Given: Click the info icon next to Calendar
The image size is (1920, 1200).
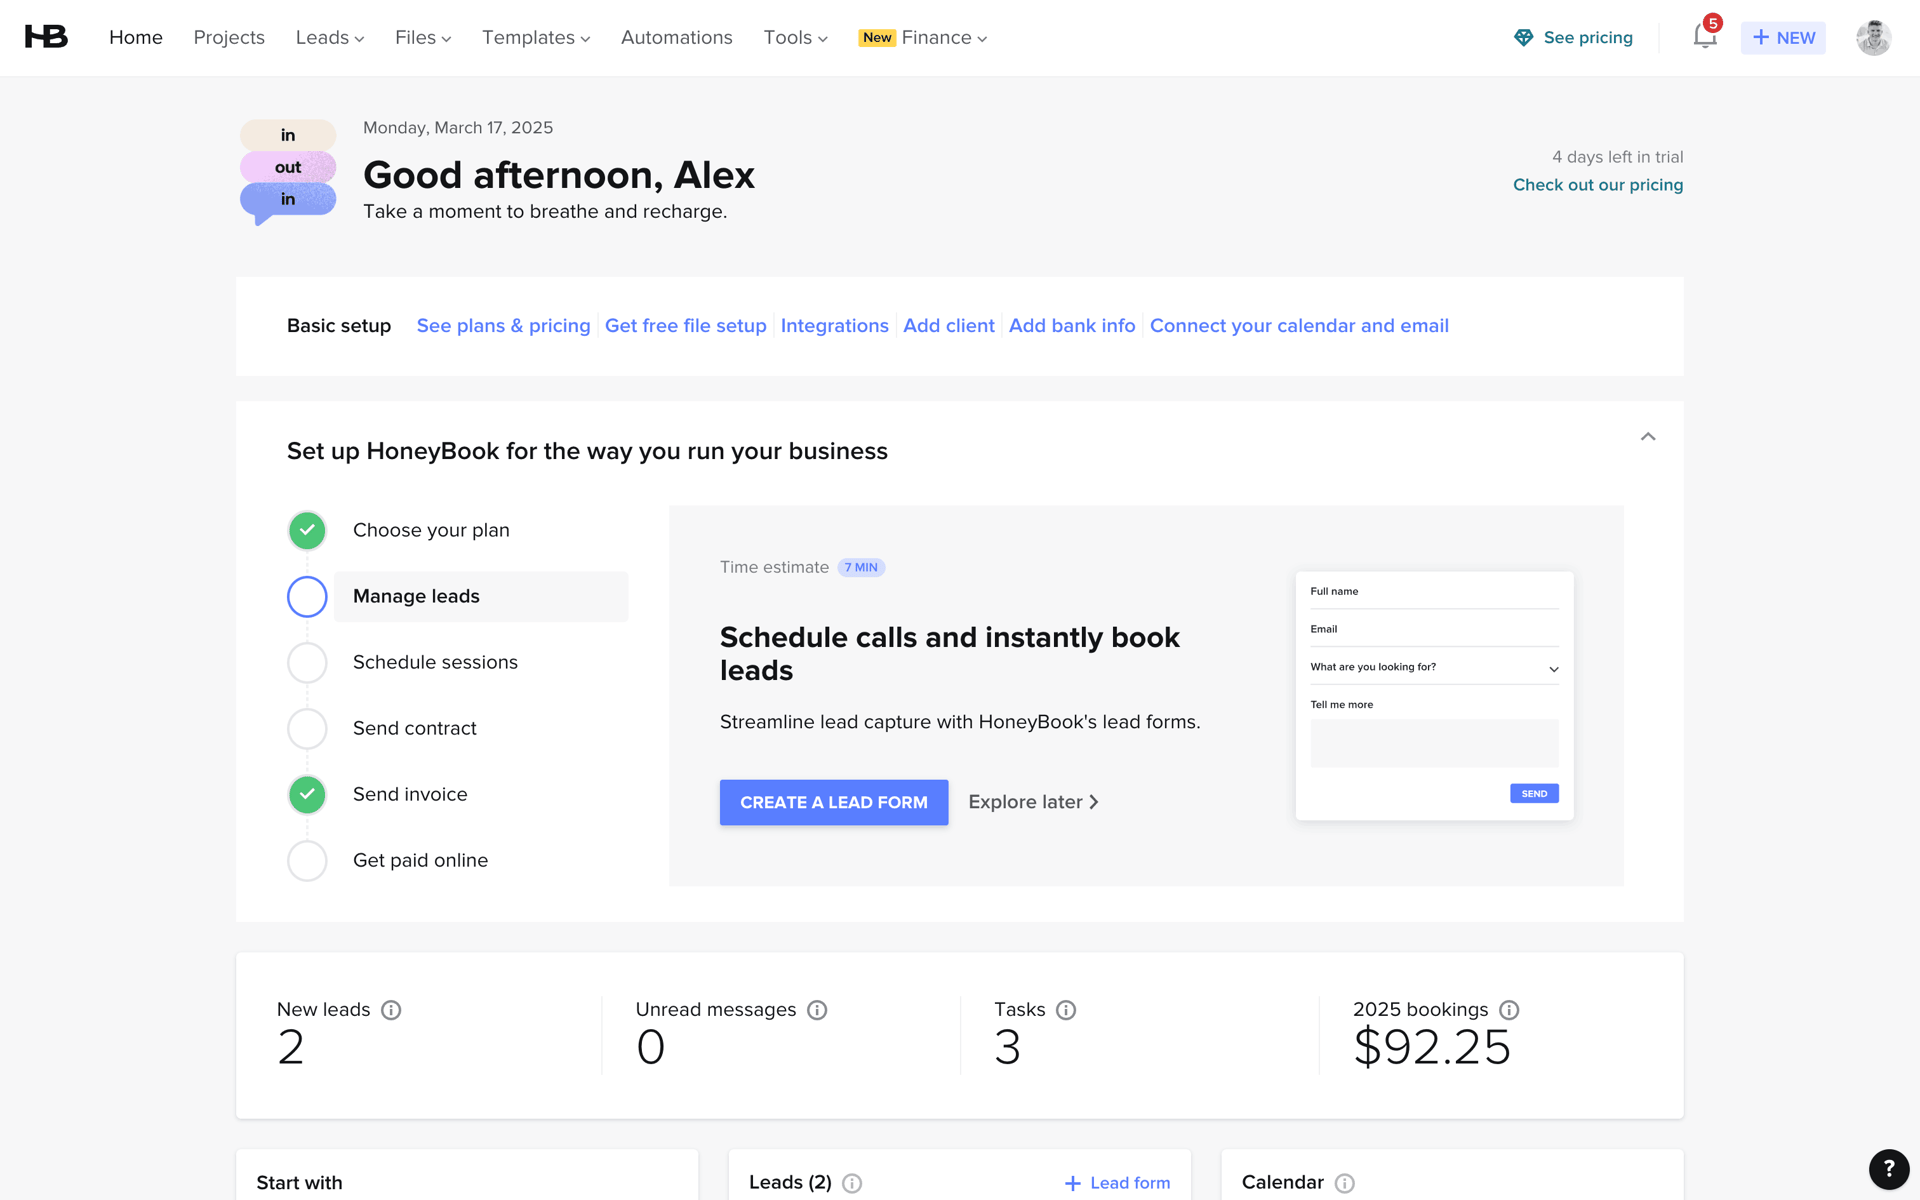Looking at the screenshot, I should pos(1345,1183).
